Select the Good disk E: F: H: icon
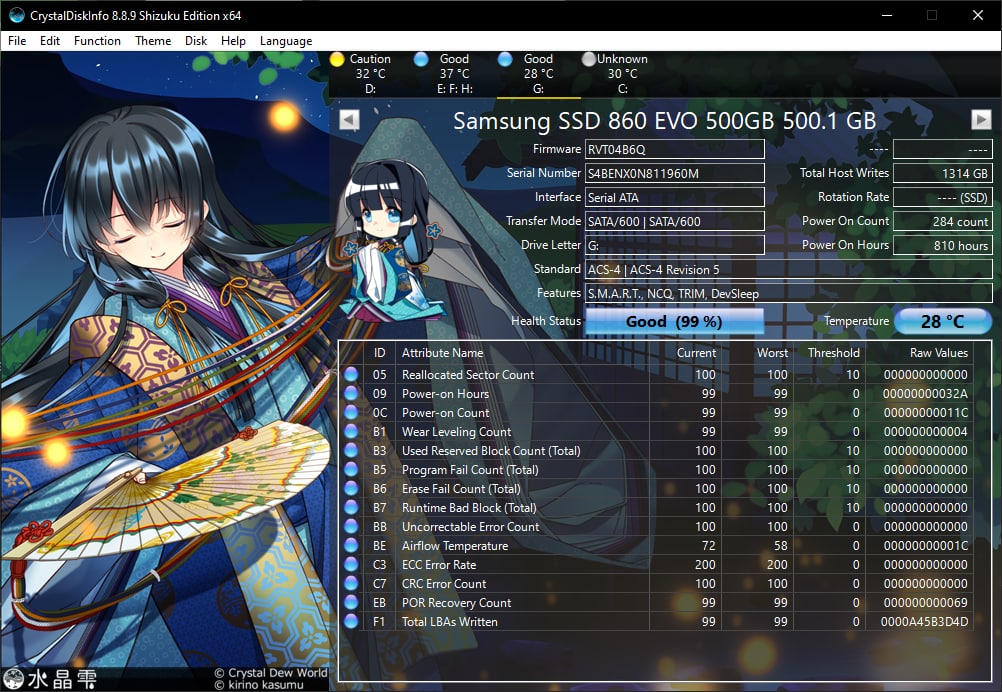The image size is (1002, 692). tap(421, 59)
